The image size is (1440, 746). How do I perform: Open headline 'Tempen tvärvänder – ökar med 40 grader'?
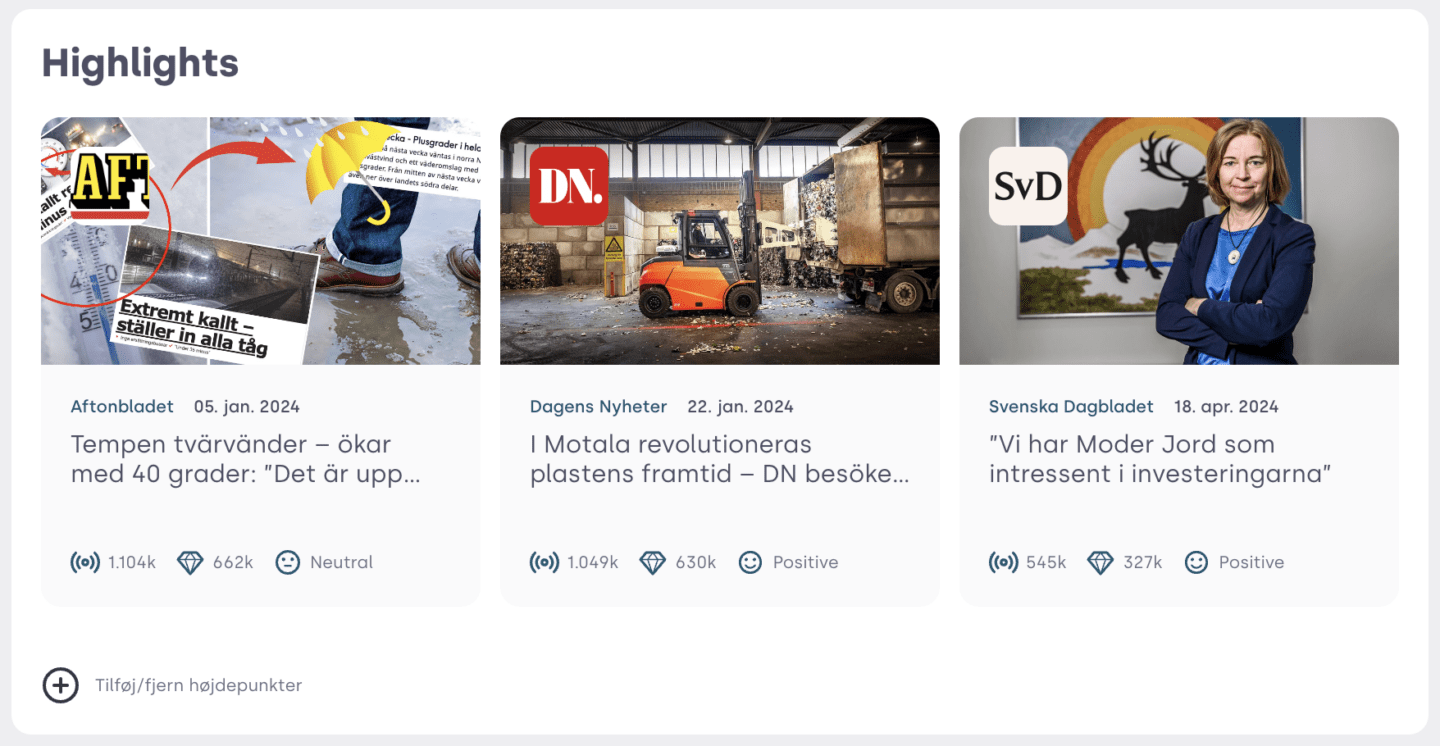tap(245, 459)
